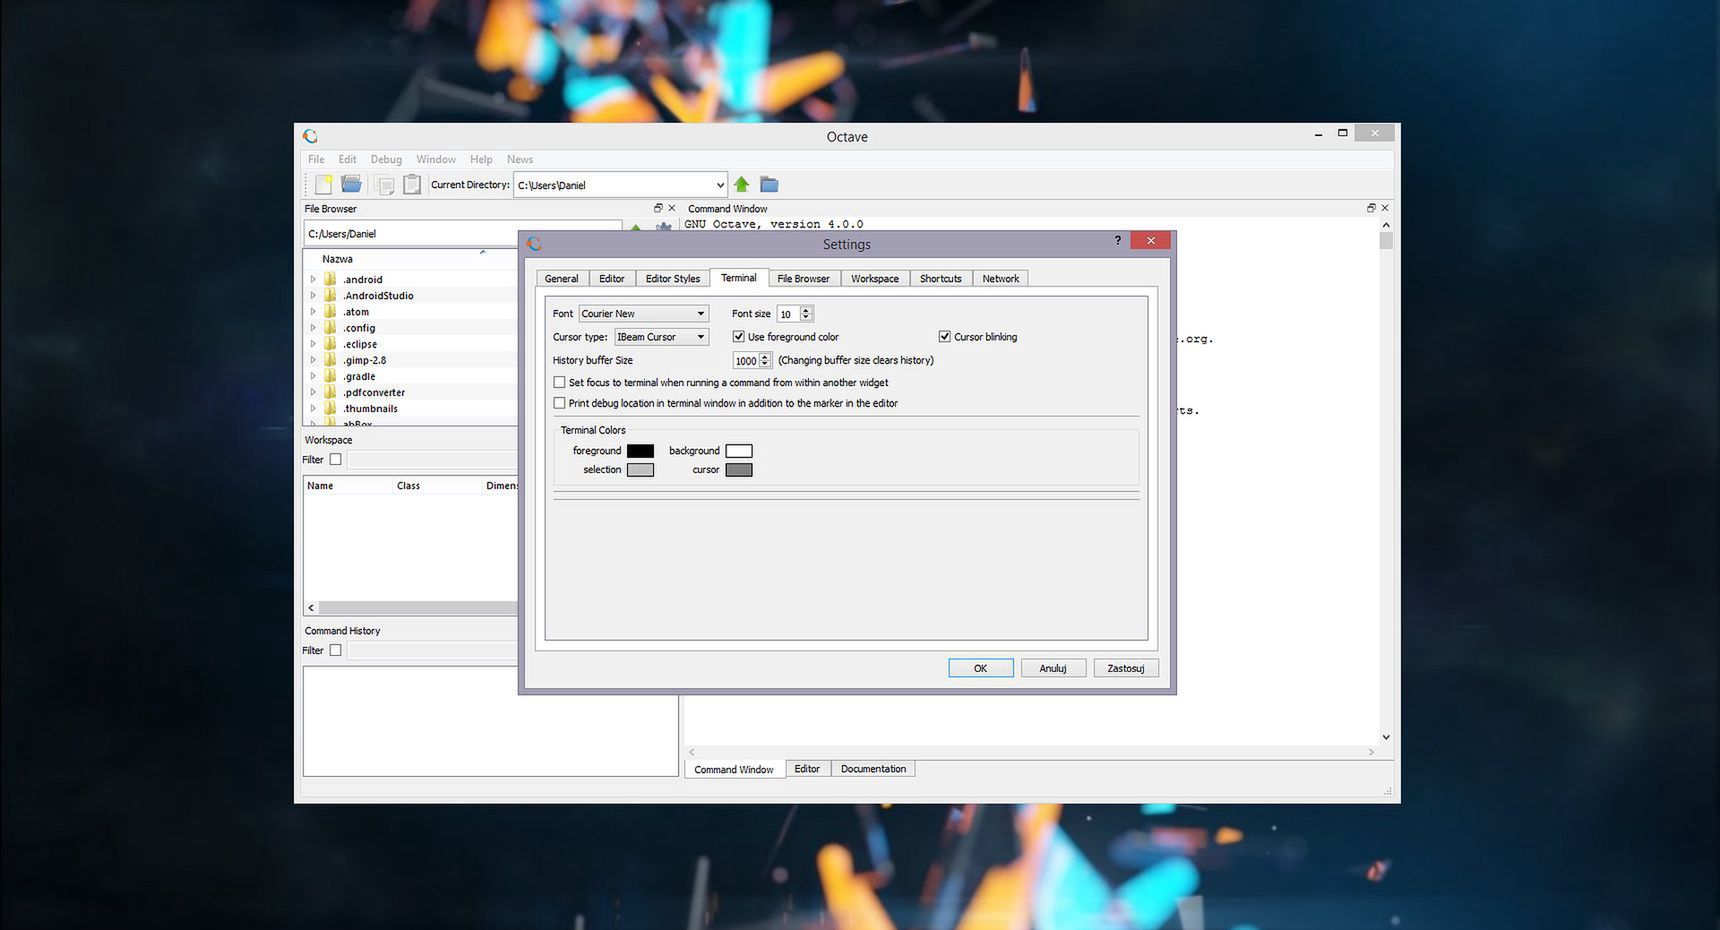Image resolution: width=1720 pixels, height=930 pixels.
Task: Toggle the Workspace Filter checkbox
Action: [336, 460]
